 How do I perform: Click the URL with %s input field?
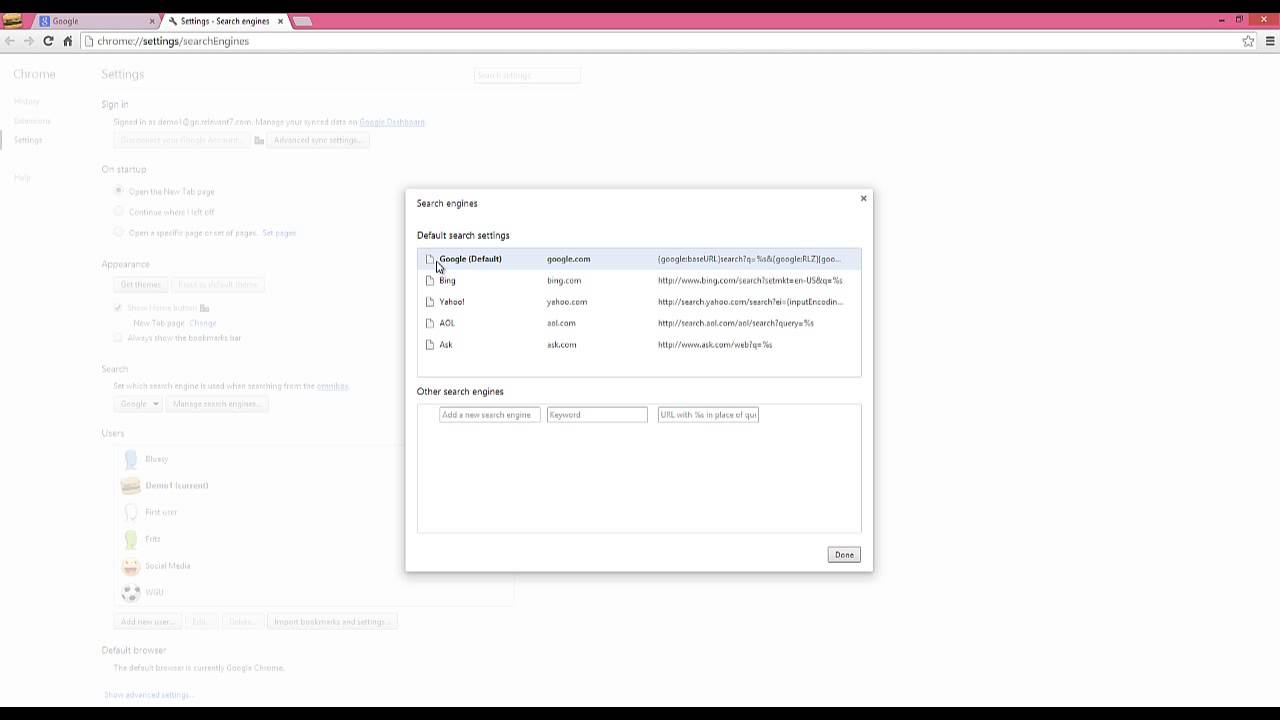[708, 415]
